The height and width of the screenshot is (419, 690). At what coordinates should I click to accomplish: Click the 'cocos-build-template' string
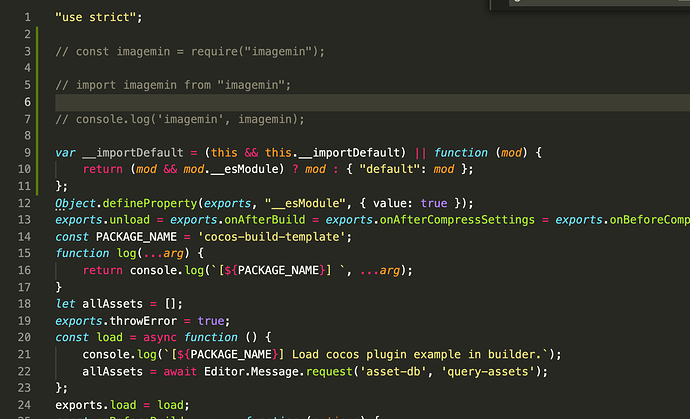(271, 237)
